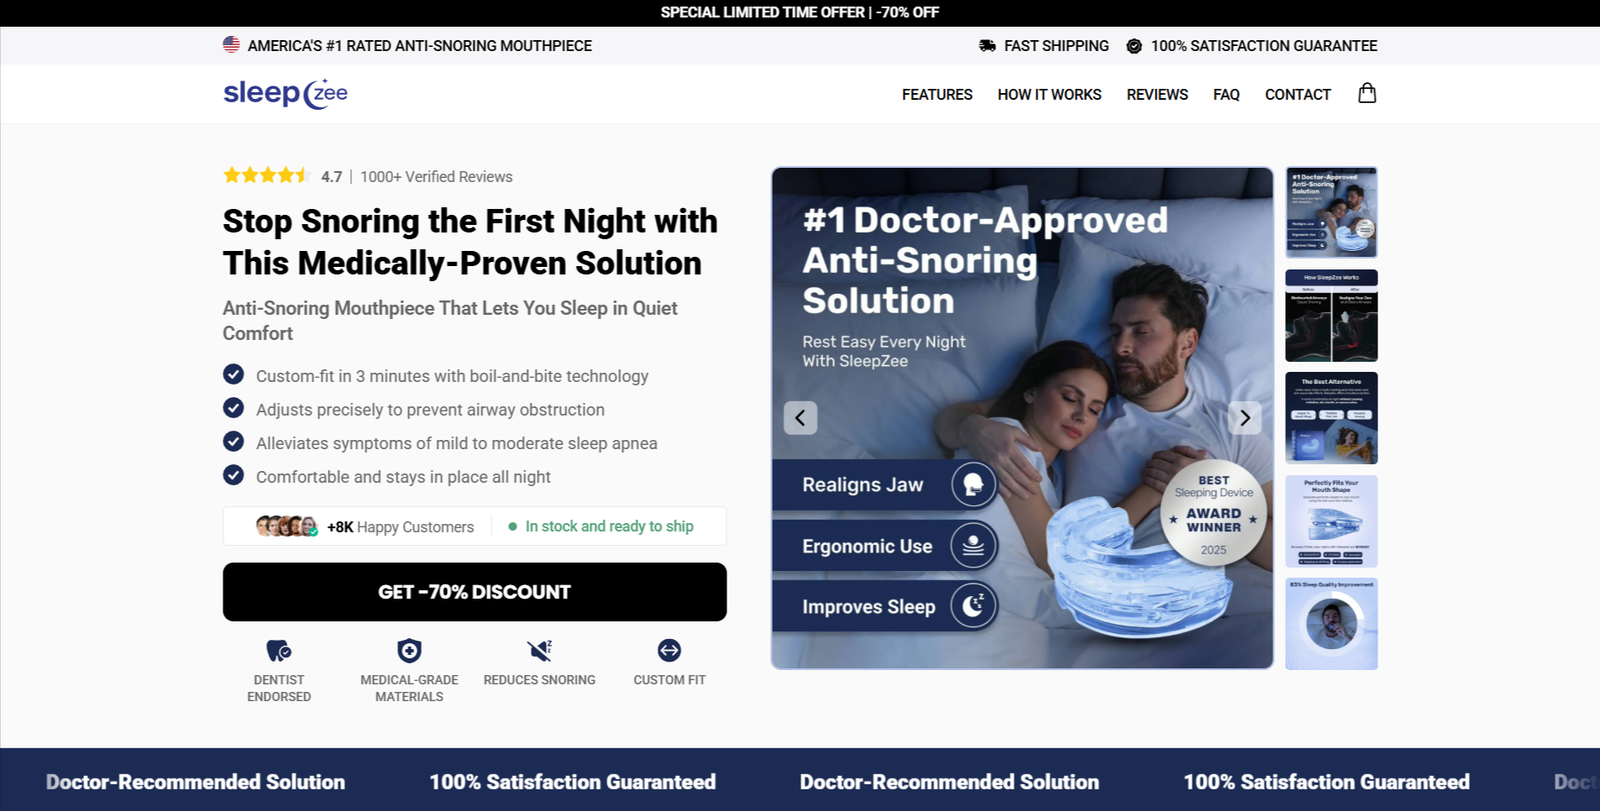Click the Ergonomic Use icon
This screenshot has height=811, width=1600.
[x=973, y=546]
